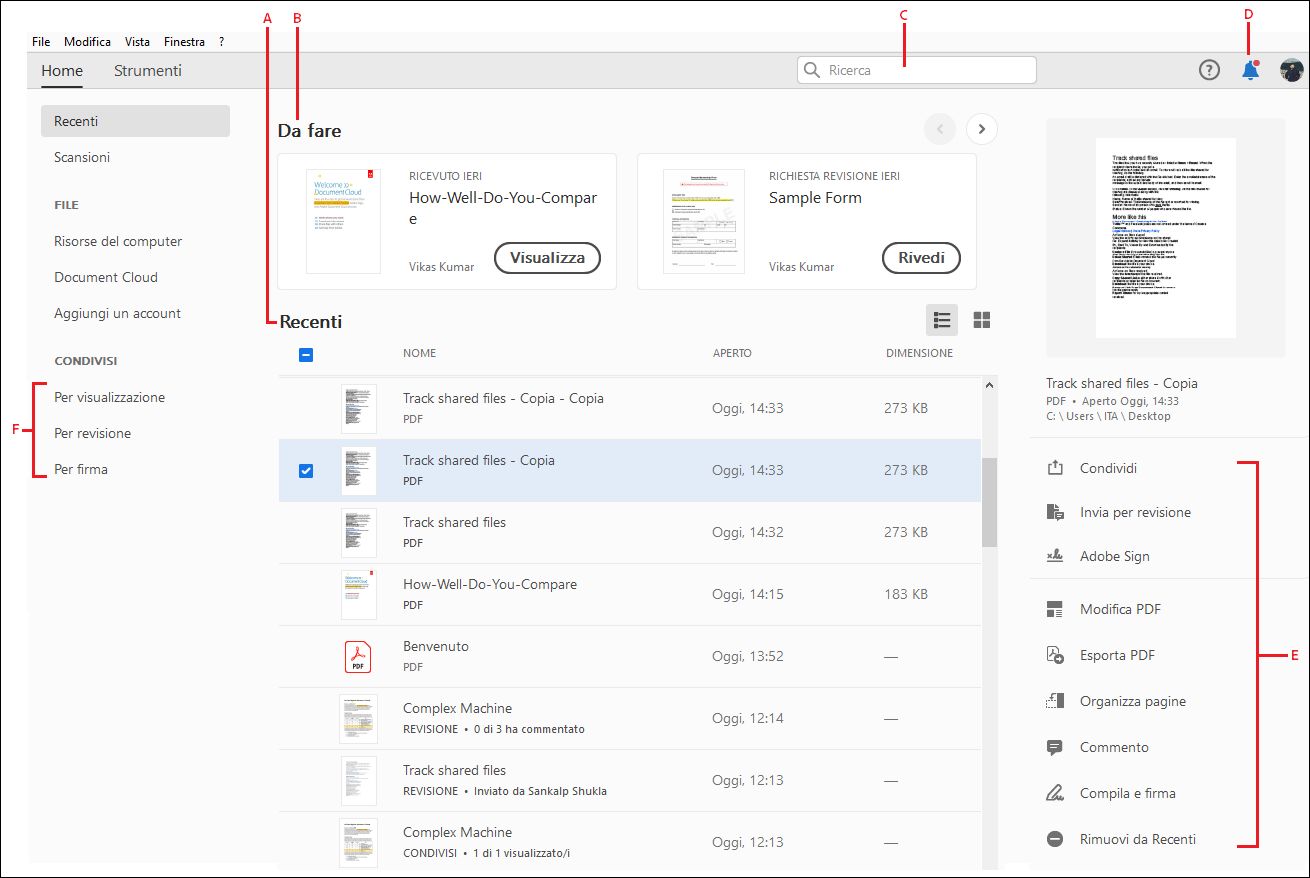The width and height of the screenshot is (1310, 878).
Task: Click the Condividi share icon
Action: (1054, 468)
